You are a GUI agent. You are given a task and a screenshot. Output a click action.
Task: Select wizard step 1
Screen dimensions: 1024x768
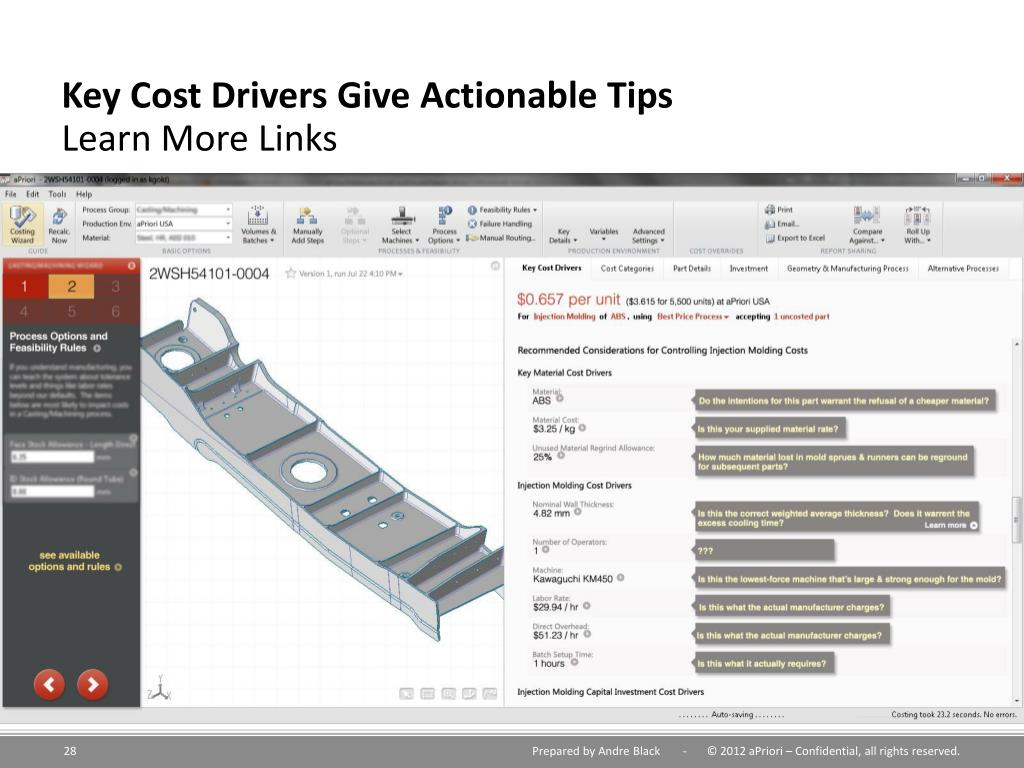pyautogui.click(x=24, y=286)
